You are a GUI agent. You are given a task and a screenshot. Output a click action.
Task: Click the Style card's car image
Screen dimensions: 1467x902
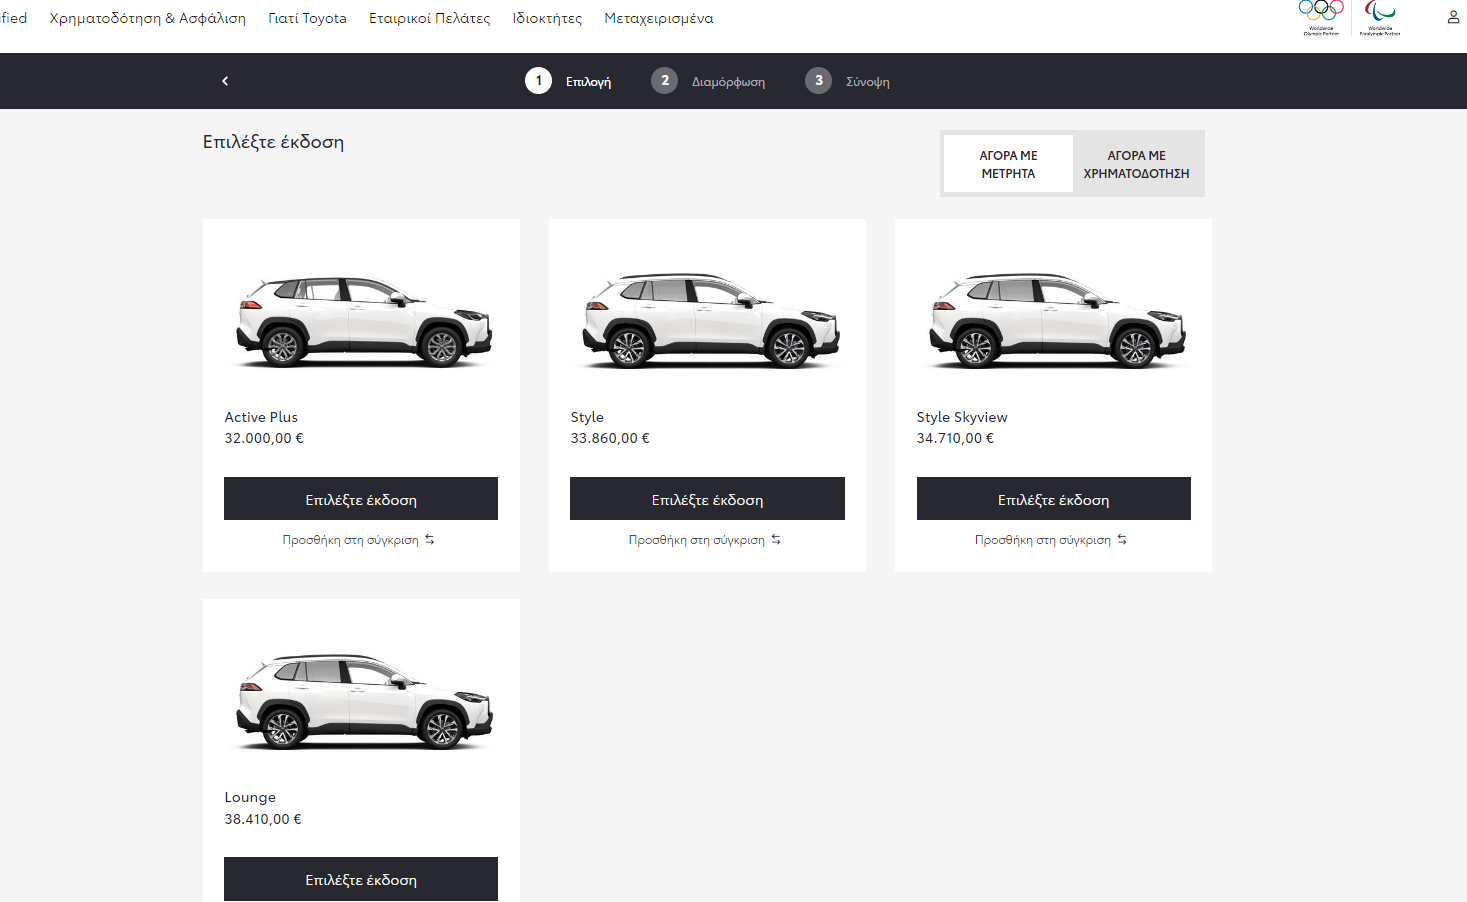pos(711,320)
